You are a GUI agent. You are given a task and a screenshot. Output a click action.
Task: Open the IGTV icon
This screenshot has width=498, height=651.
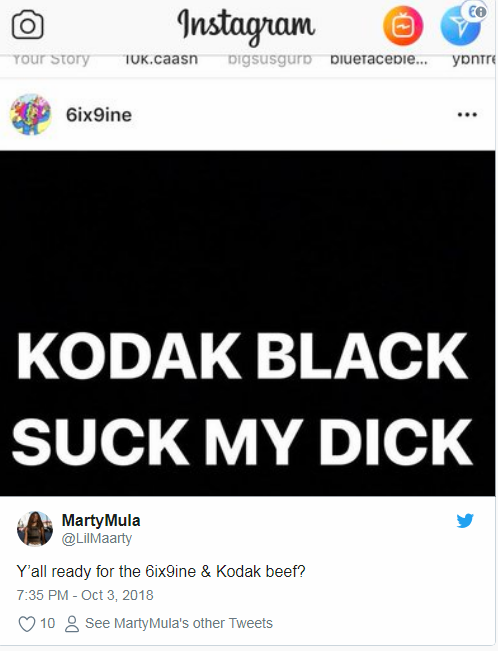[x=403, y=26]
